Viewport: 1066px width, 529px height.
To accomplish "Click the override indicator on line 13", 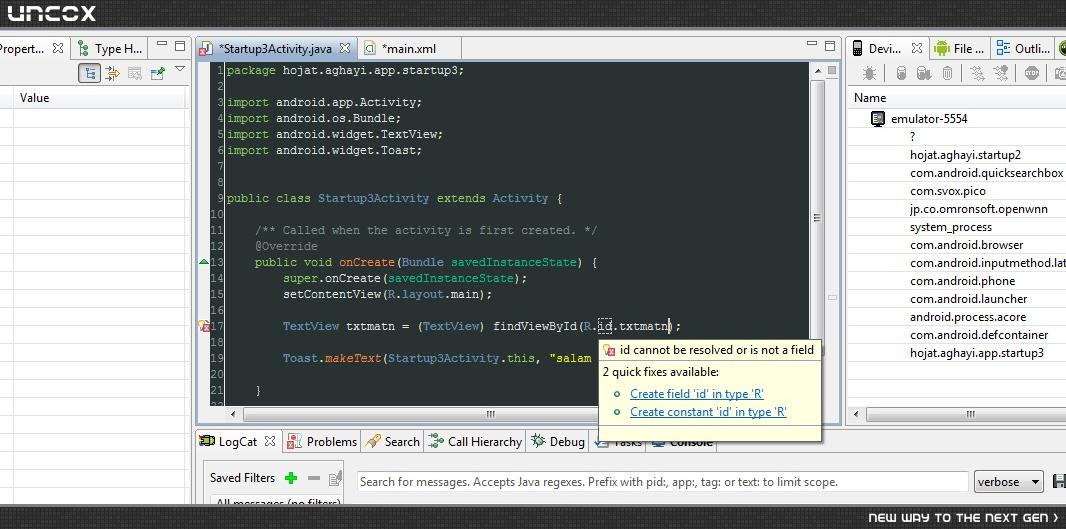I will [203, 262].
